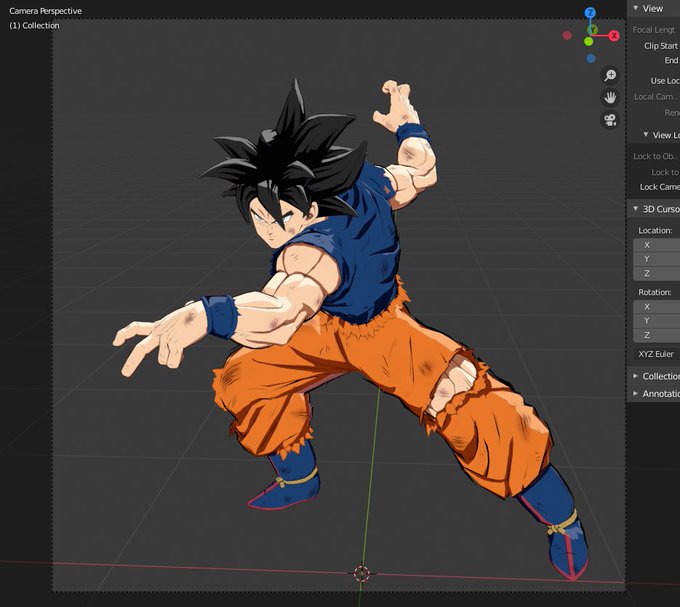
Task: Click the 3D cursor at the origin
Action: [x=362, y=573]
